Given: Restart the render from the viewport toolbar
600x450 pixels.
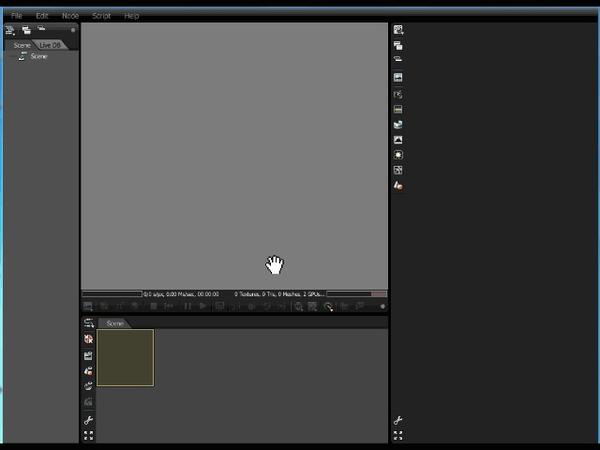Looking at the screenshot, I should tap(169, 307).
